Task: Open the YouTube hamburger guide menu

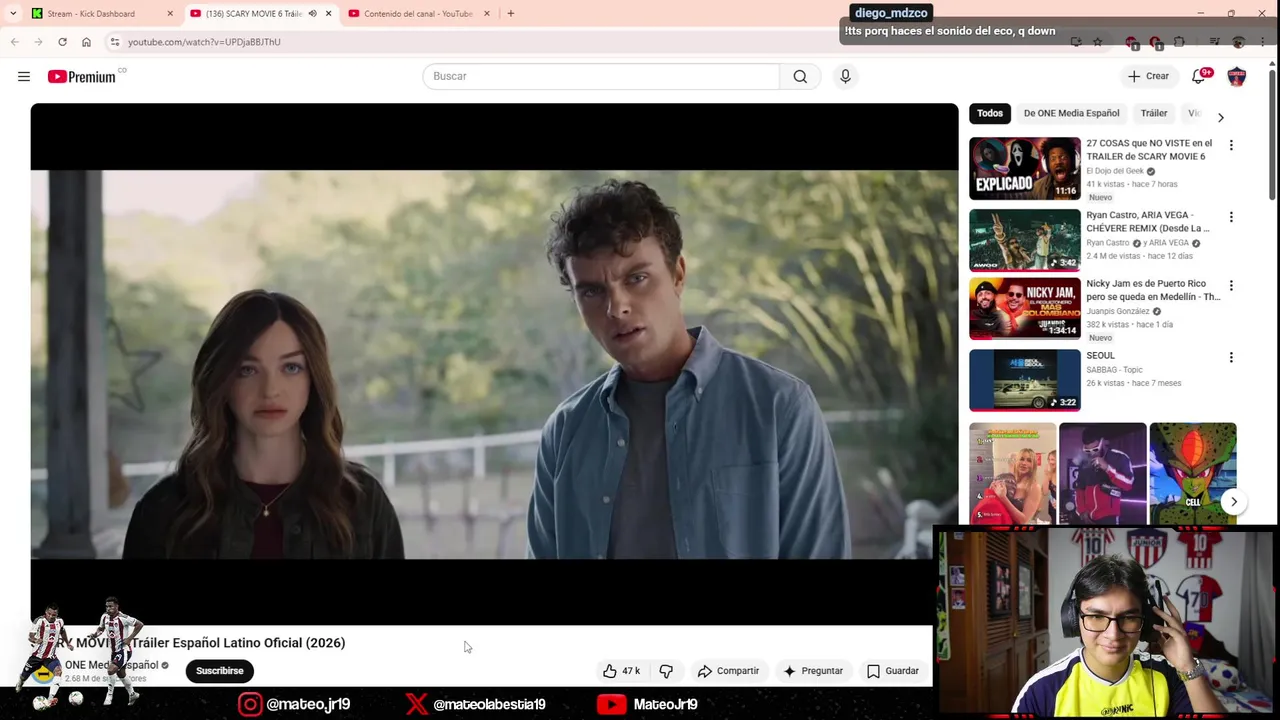Action: pos(24,76)
